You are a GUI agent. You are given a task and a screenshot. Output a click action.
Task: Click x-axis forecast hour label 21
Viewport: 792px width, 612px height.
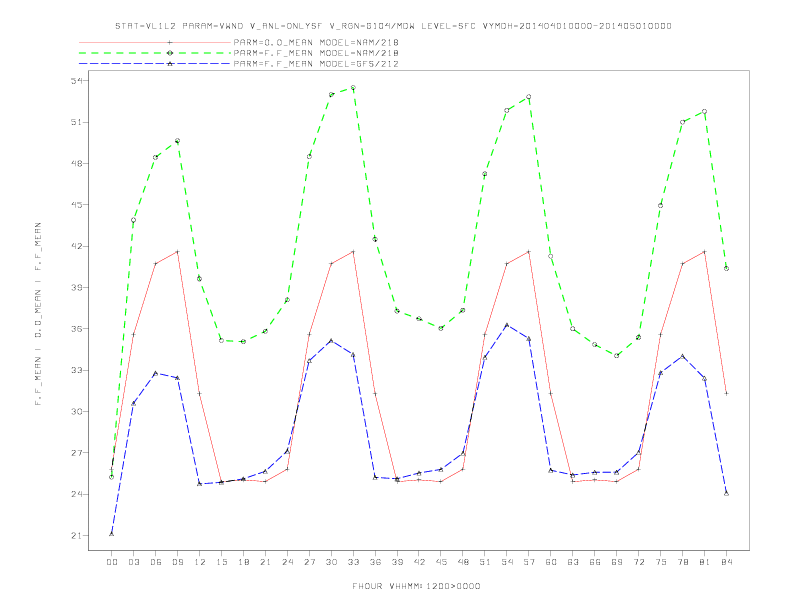click(x=265, y=562)
